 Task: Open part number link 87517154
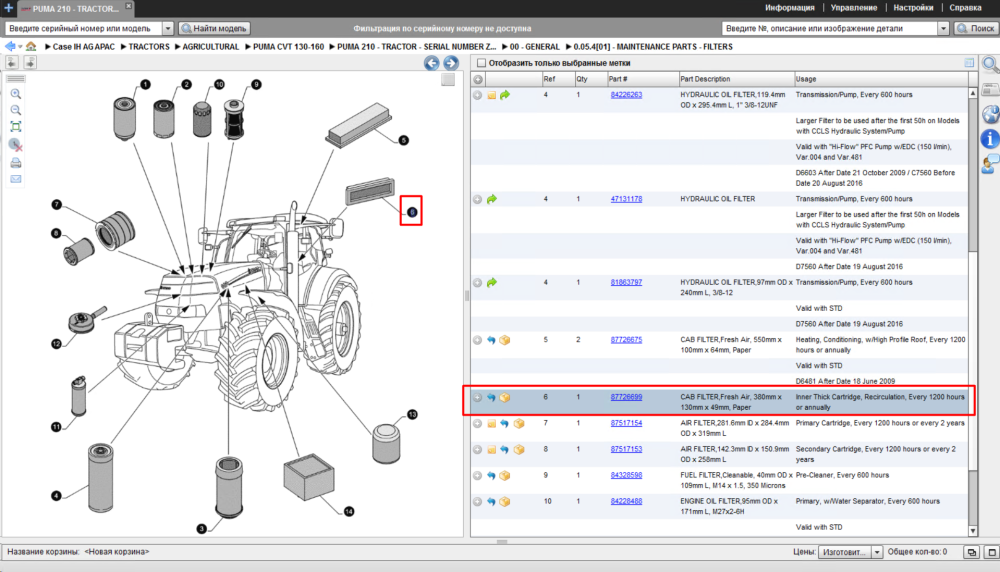tap(626, 423)
